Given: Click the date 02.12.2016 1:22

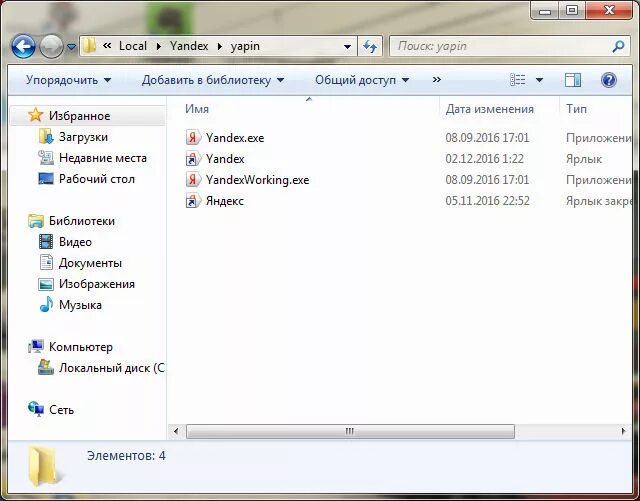Looking at the screenshot, I should (484, 158).
